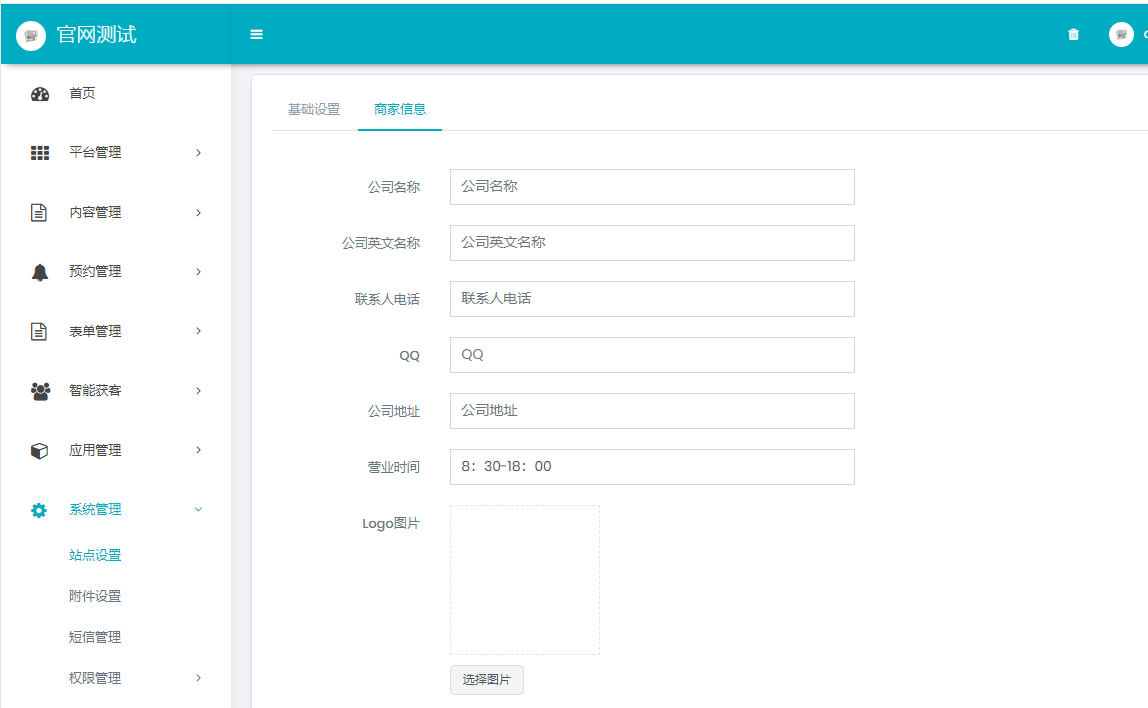Viewport: 1148px width, 708px height.
Task: Click the 公司名称 input field
Action: (652, 187)
